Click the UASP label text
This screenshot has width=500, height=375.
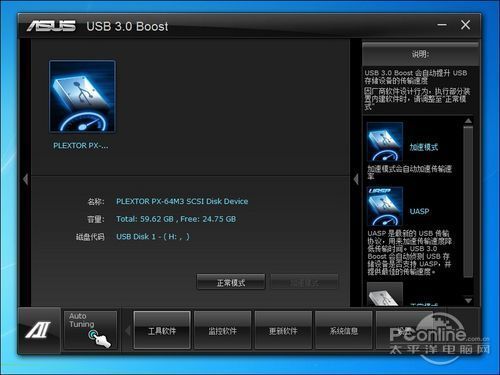(x=419, y=211)
